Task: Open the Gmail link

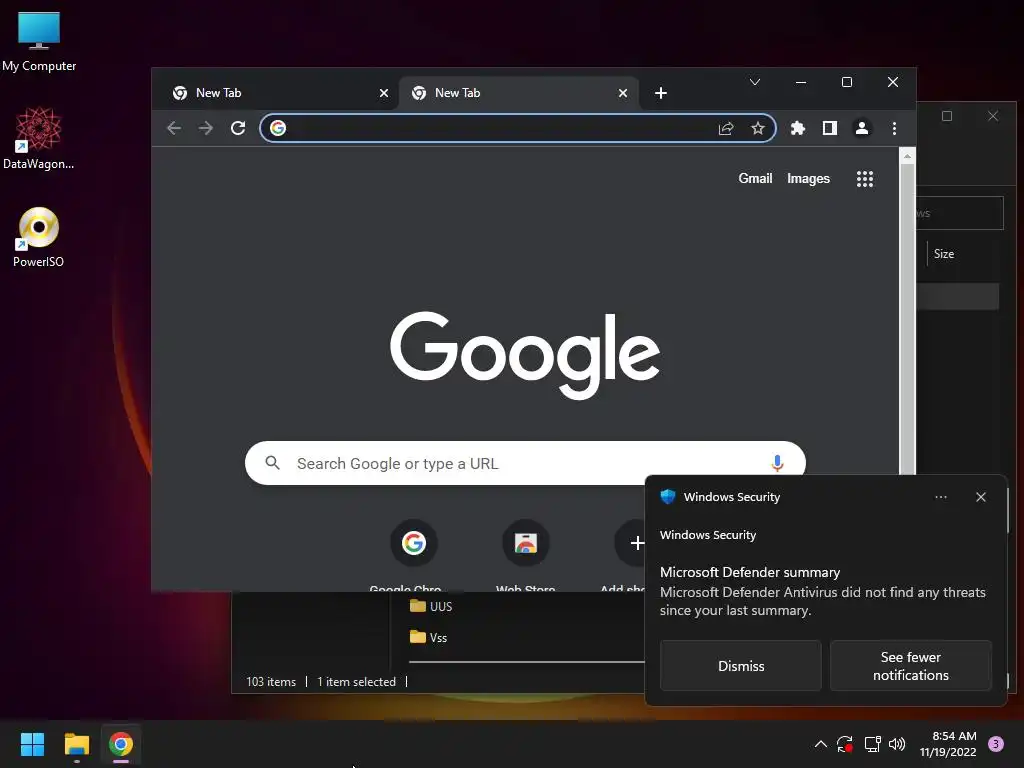Action: click(x=755, y=178)
